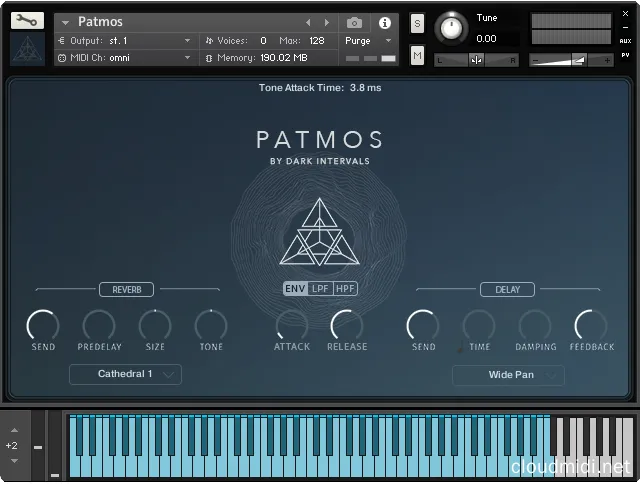
Task: Click the instrument info icon
Action: tap(384, 22)
